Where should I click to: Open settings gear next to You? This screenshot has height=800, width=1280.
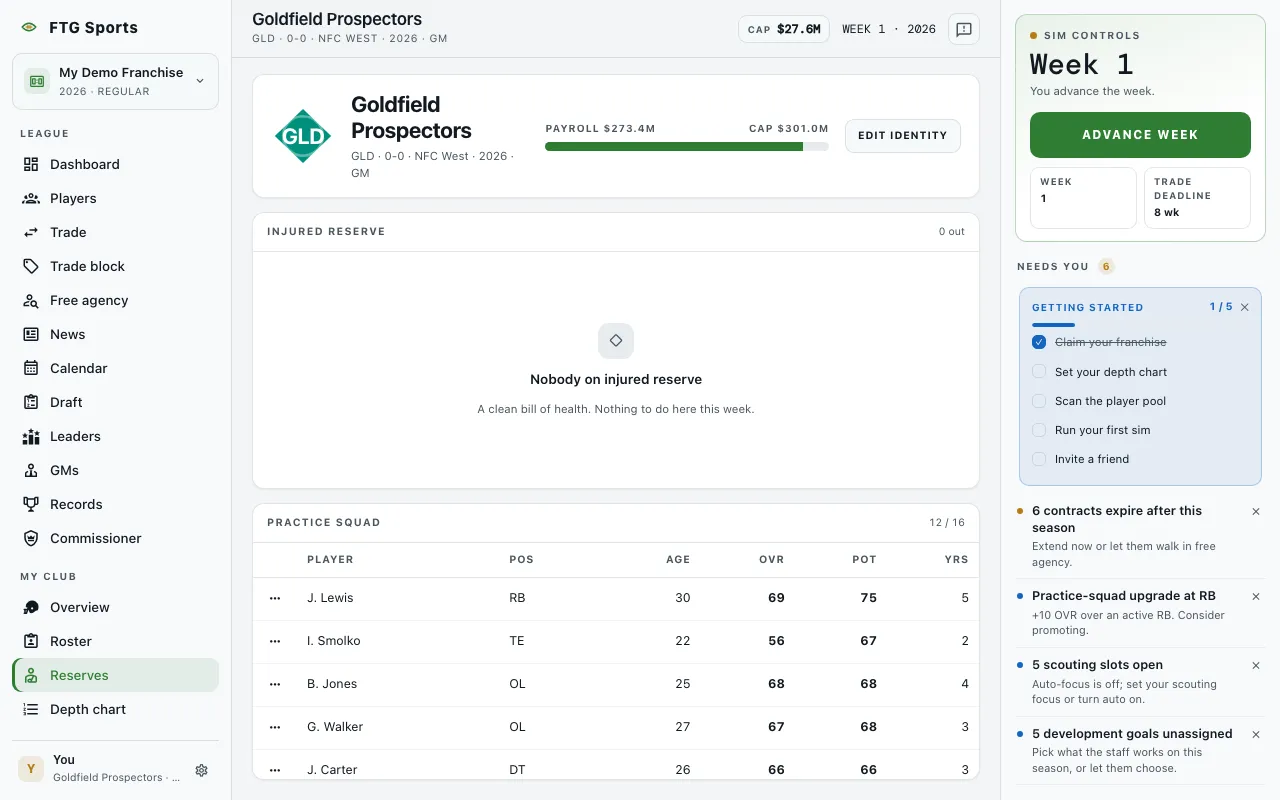point(201,770)
